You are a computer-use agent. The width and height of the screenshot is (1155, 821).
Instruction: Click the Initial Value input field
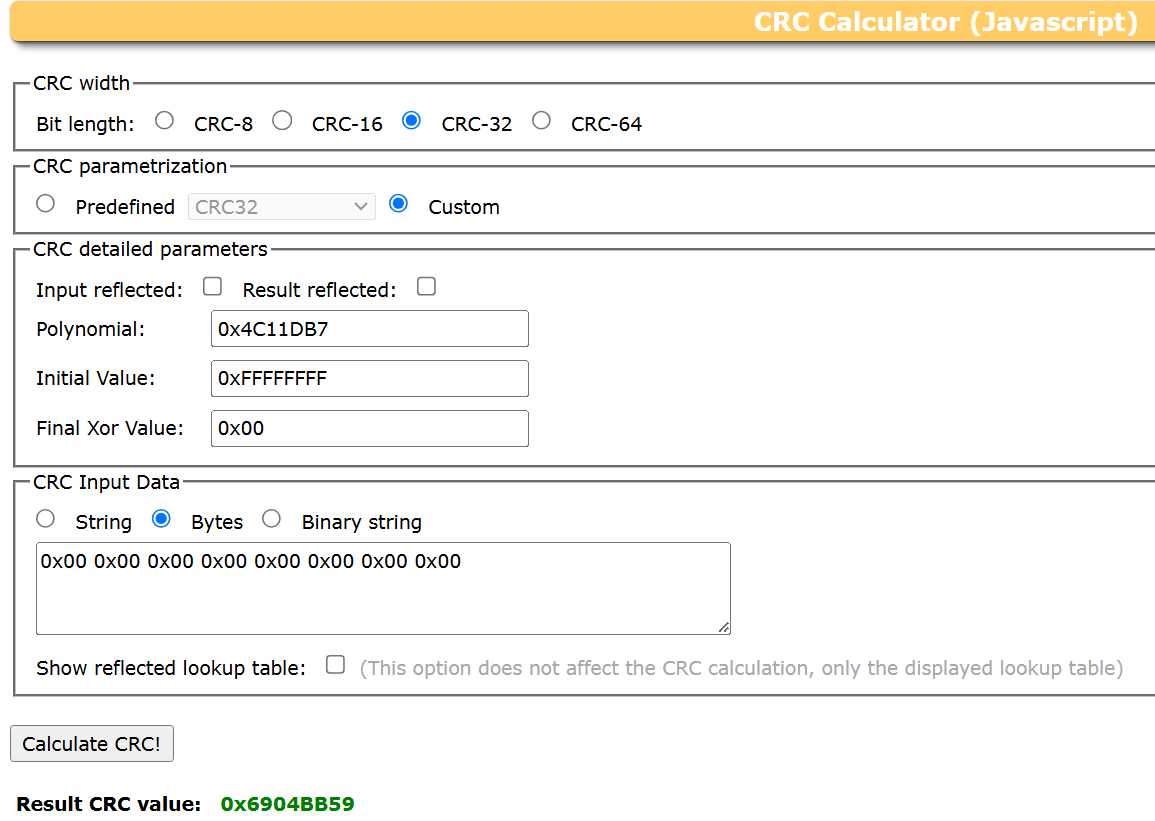tap(369, 379)
